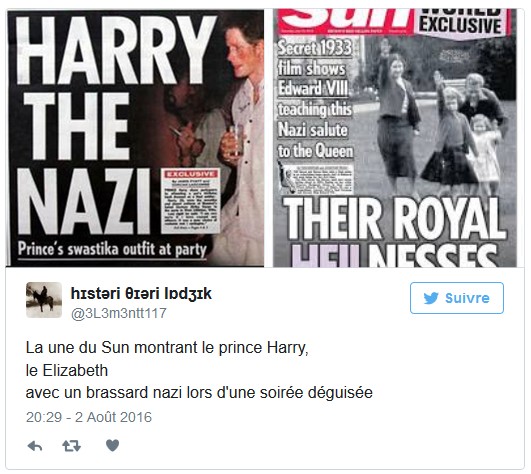The width and height of the screenshot is (531, 474).
Task: Click the 'le Elizabeth' line in the tweet
Action: pyautogui.click(x=67, y=370)
